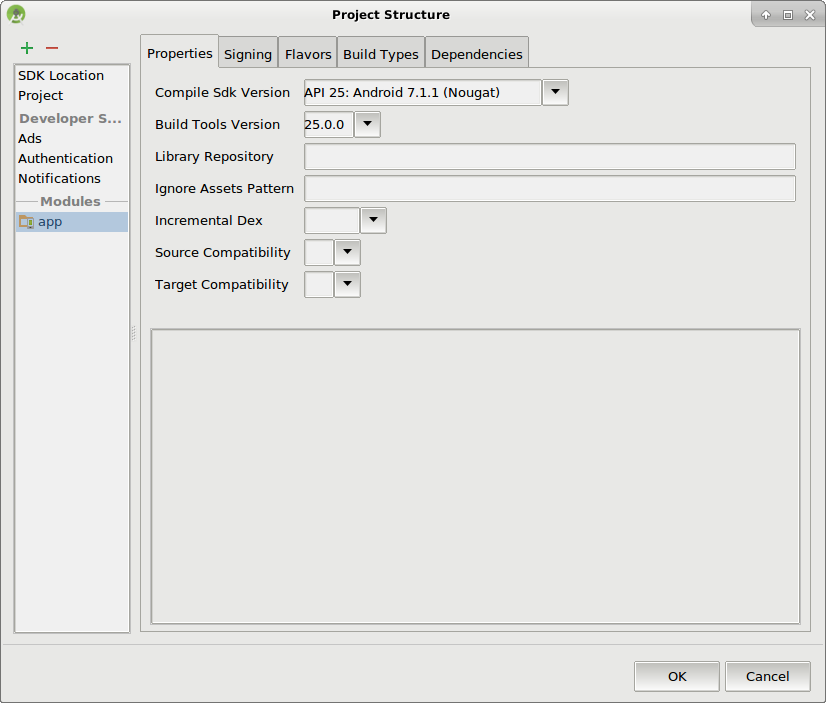Click the Compile Sdk Version dropdown arrow
826x703 pixels.
tap(555, 92)
